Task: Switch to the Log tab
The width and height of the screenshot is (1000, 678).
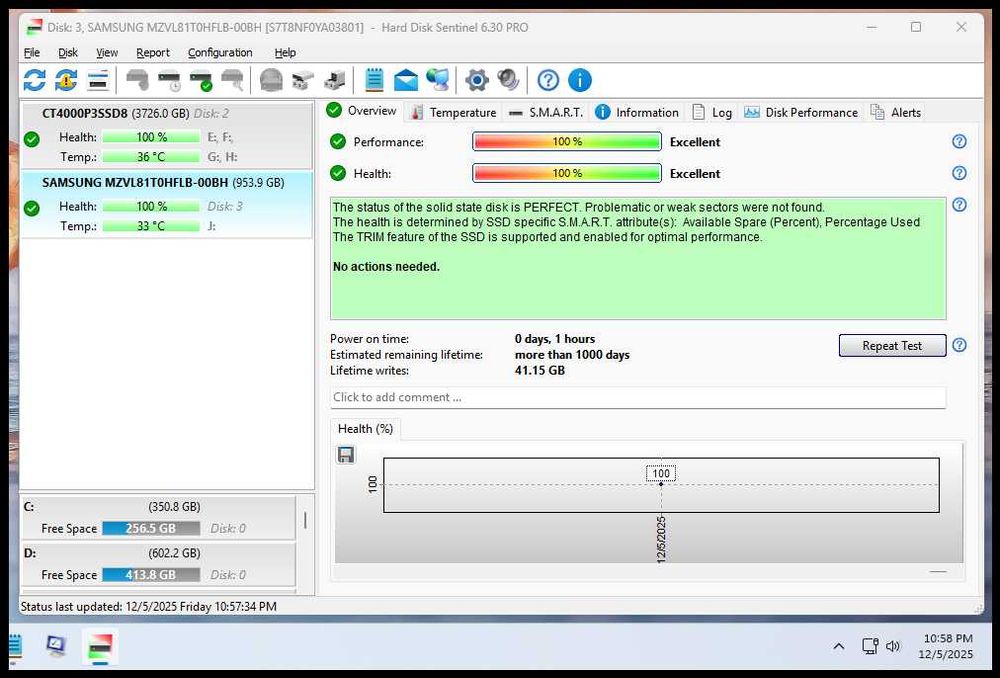Action: coord(712,112)
